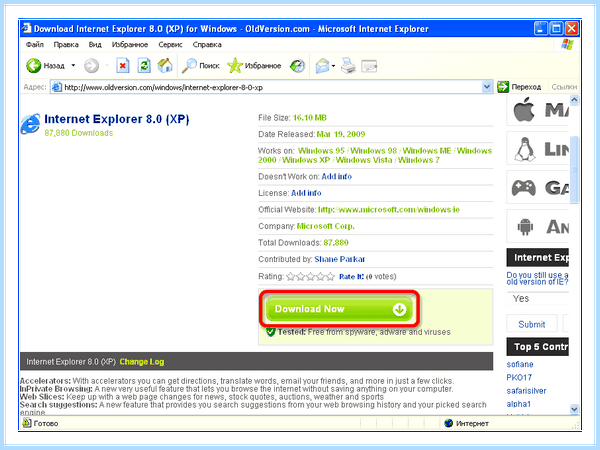Expand the address bar dropdown arrow
Image resolution: width=600 pixels, height=450 pixels.
(486, 87)
